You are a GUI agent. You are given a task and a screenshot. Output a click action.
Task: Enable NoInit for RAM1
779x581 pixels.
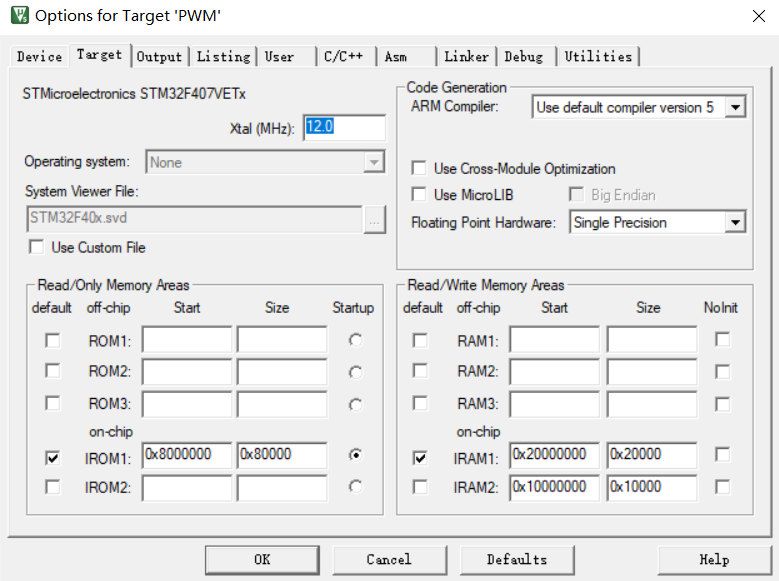[x=722, y=340]
